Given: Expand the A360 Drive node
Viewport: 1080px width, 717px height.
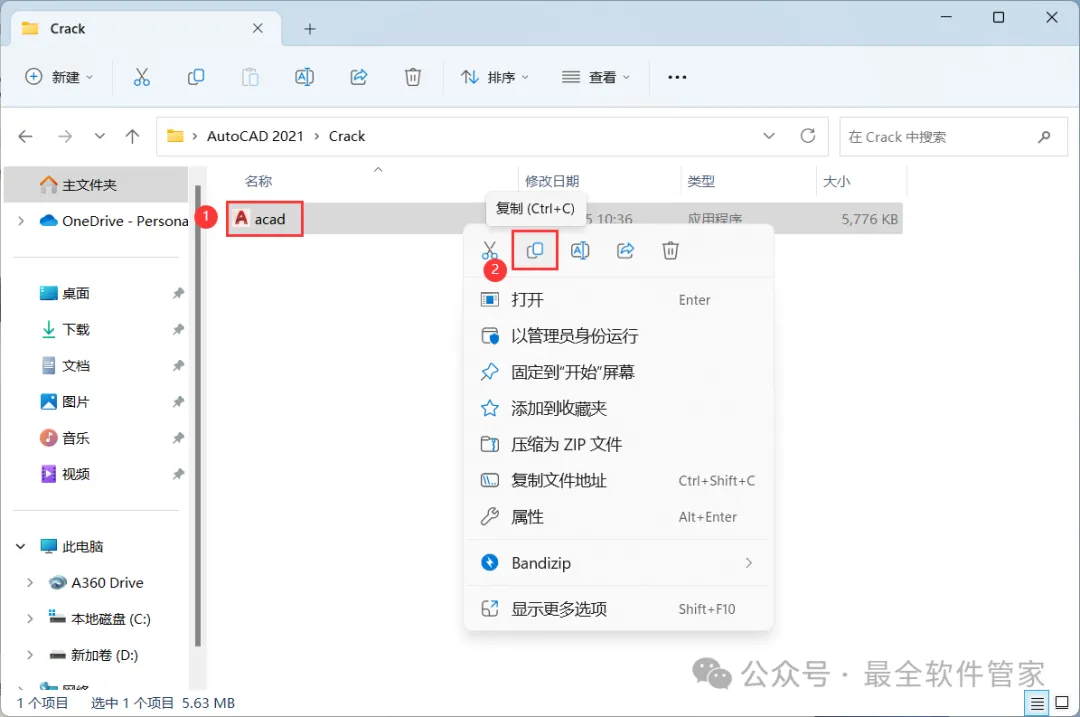Looking at the screenshot, I should pos(30,583).
